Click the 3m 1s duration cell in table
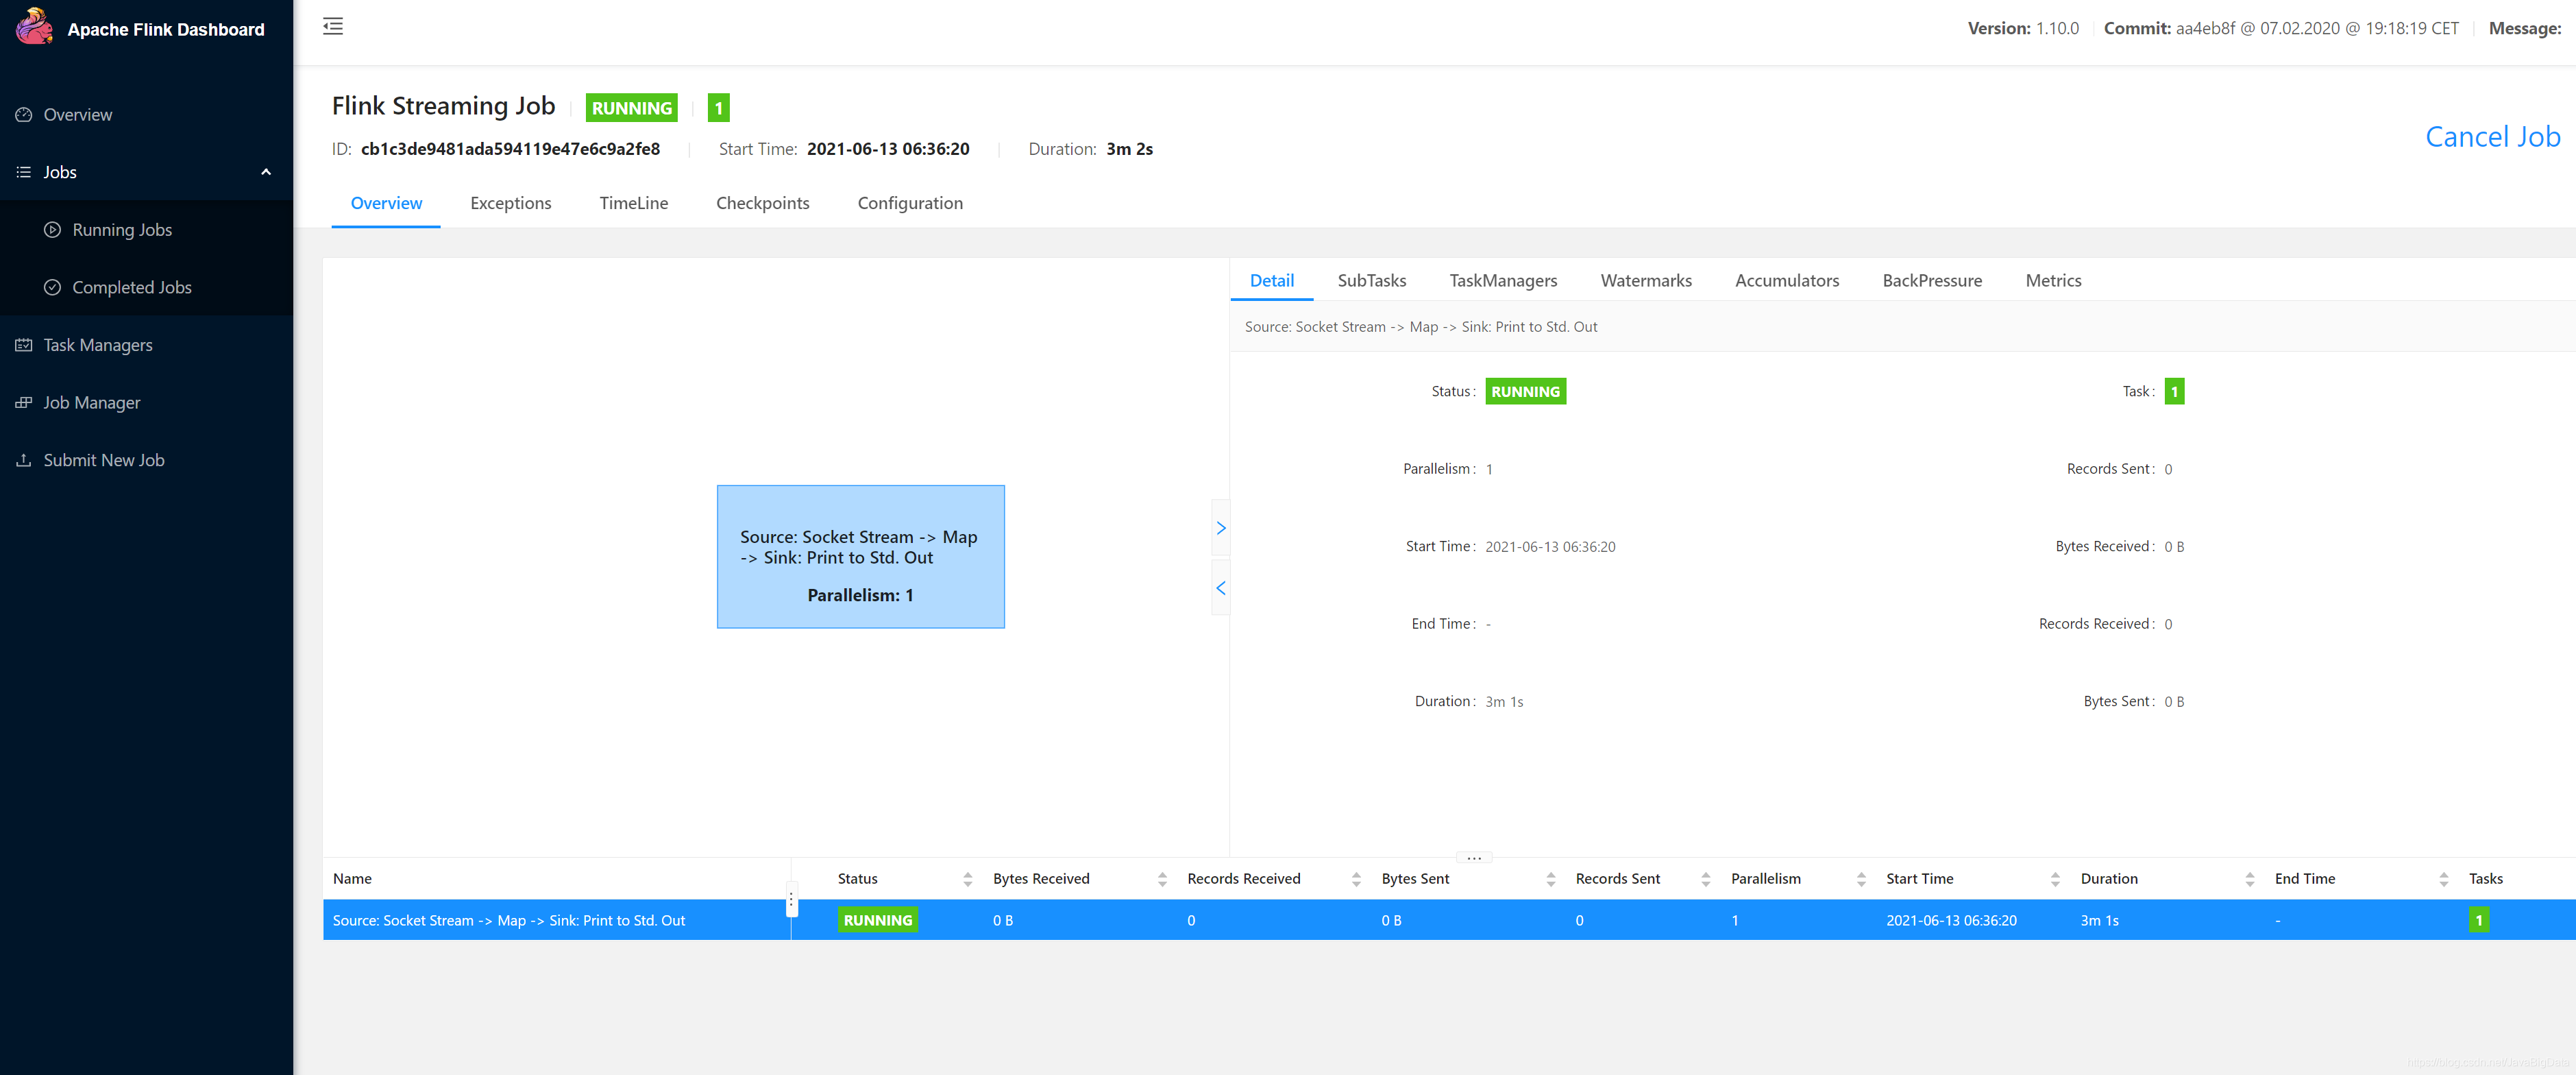Image resolution: width=2576 pixels, height=1075 pixels. click(2099, 921)
